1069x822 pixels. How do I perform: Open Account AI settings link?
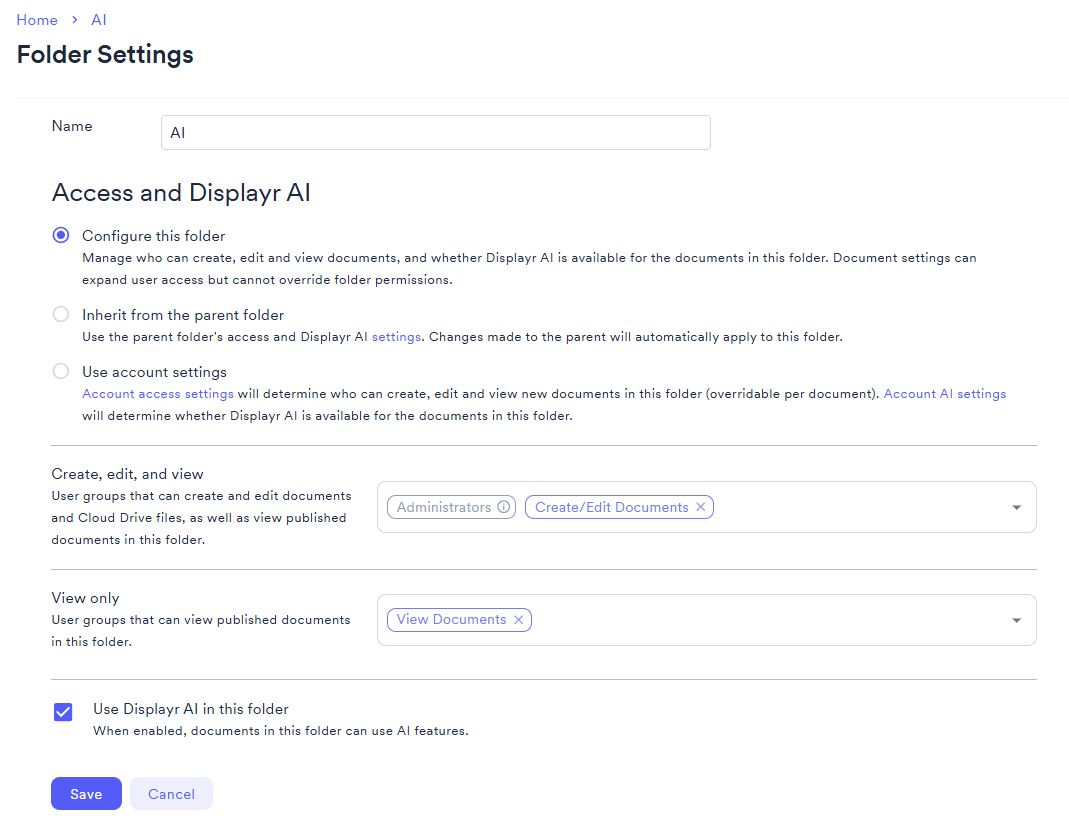(944, 394)
